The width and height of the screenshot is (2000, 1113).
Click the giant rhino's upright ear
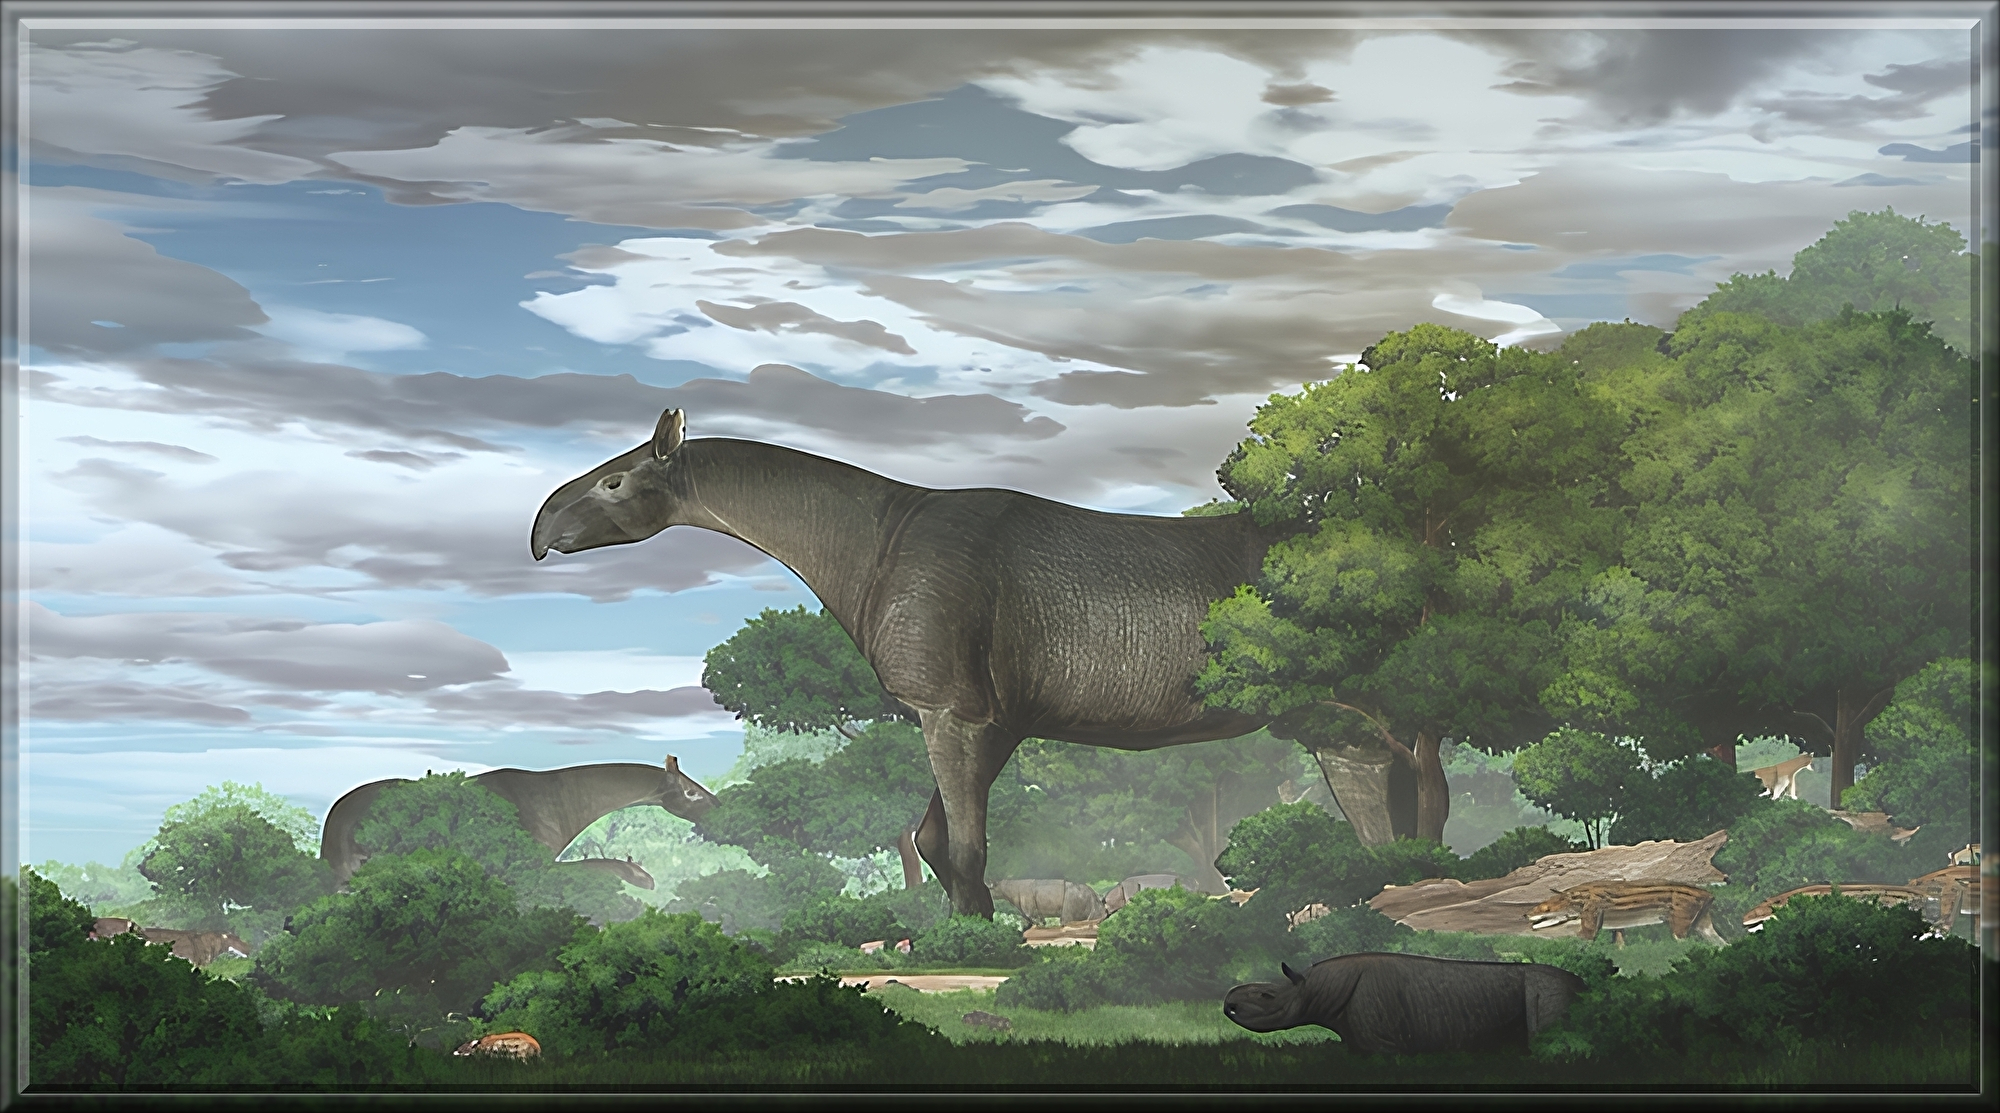click(x=668, y=434)
